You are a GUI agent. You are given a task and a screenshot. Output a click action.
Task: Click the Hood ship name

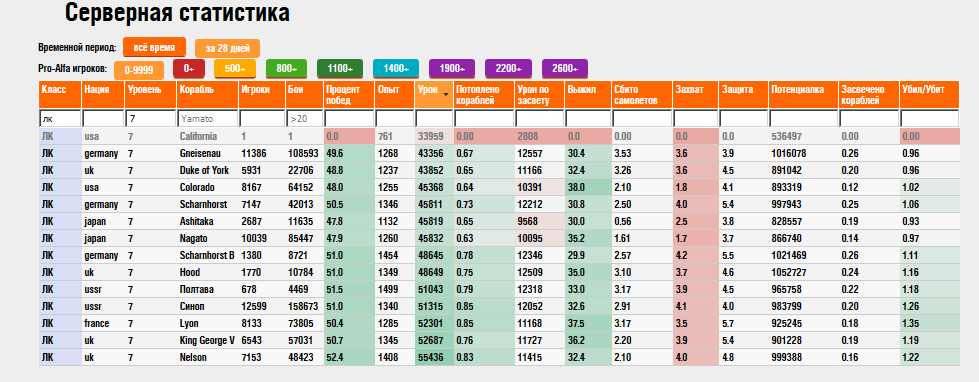pos(189,272)
